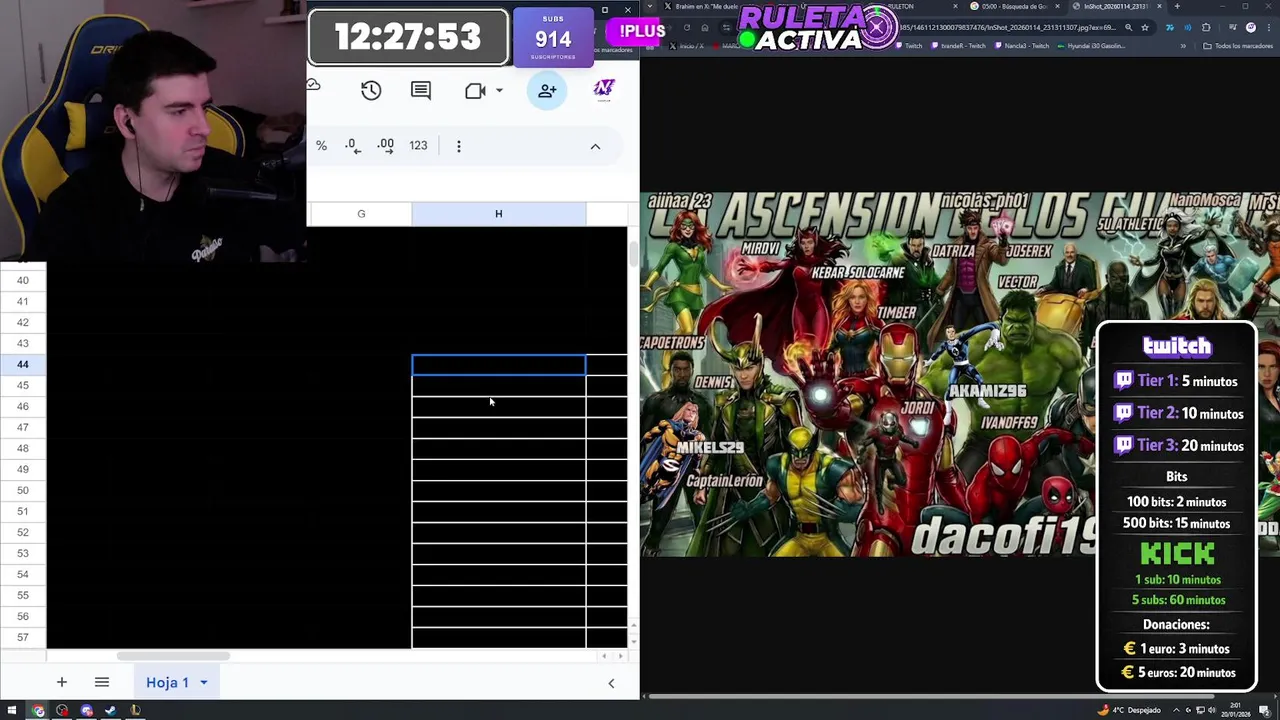Select row 40 header
Screen dimensions: 1280x720
point(22,280)
